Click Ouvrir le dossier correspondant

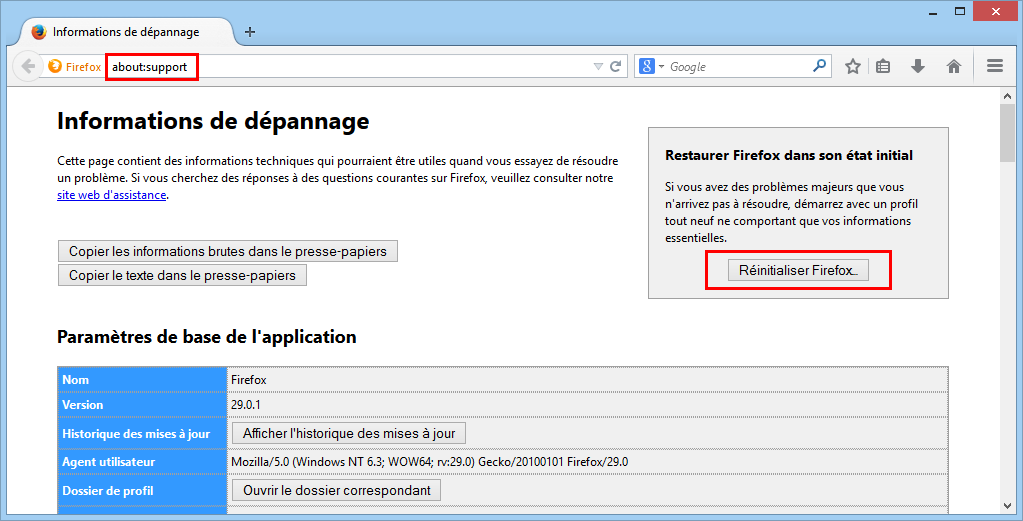click(337, 490)
